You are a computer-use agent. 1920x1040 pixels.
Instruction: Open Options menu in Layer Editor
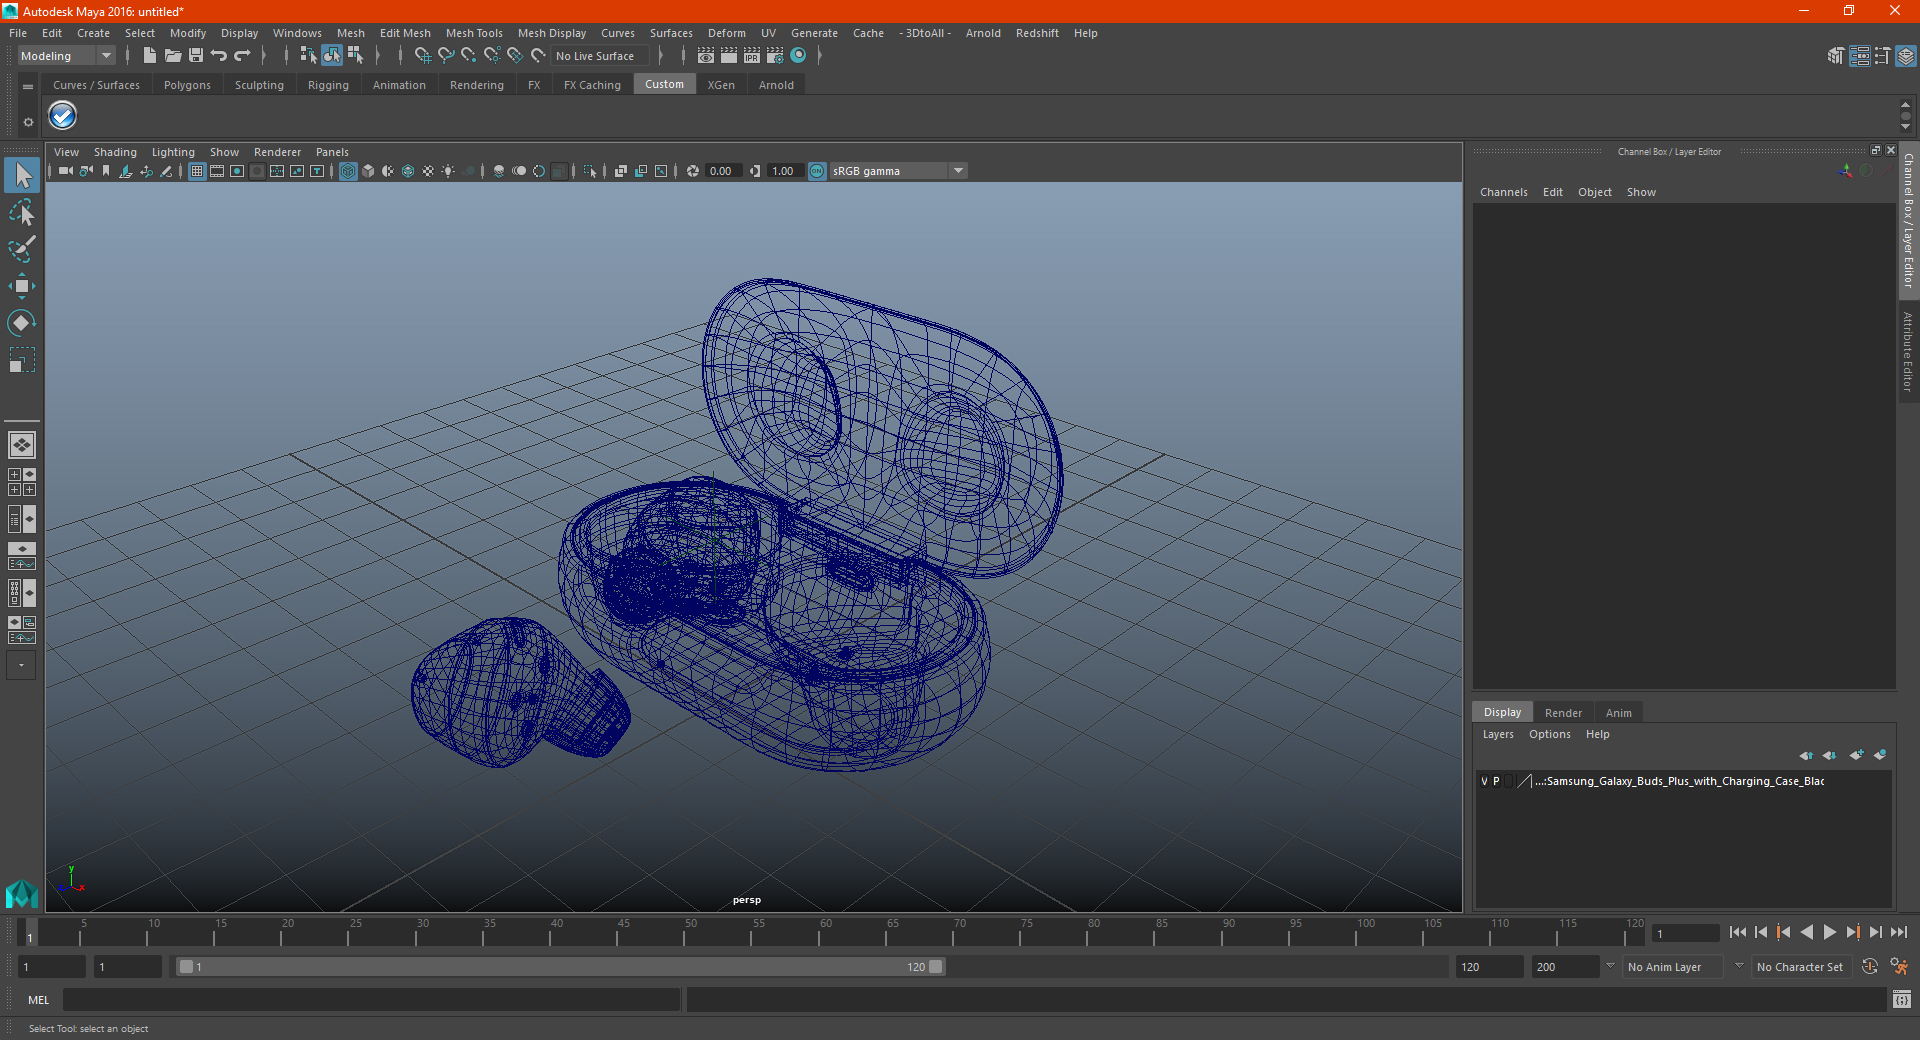pyautogui.click(x=1549, y=734)
